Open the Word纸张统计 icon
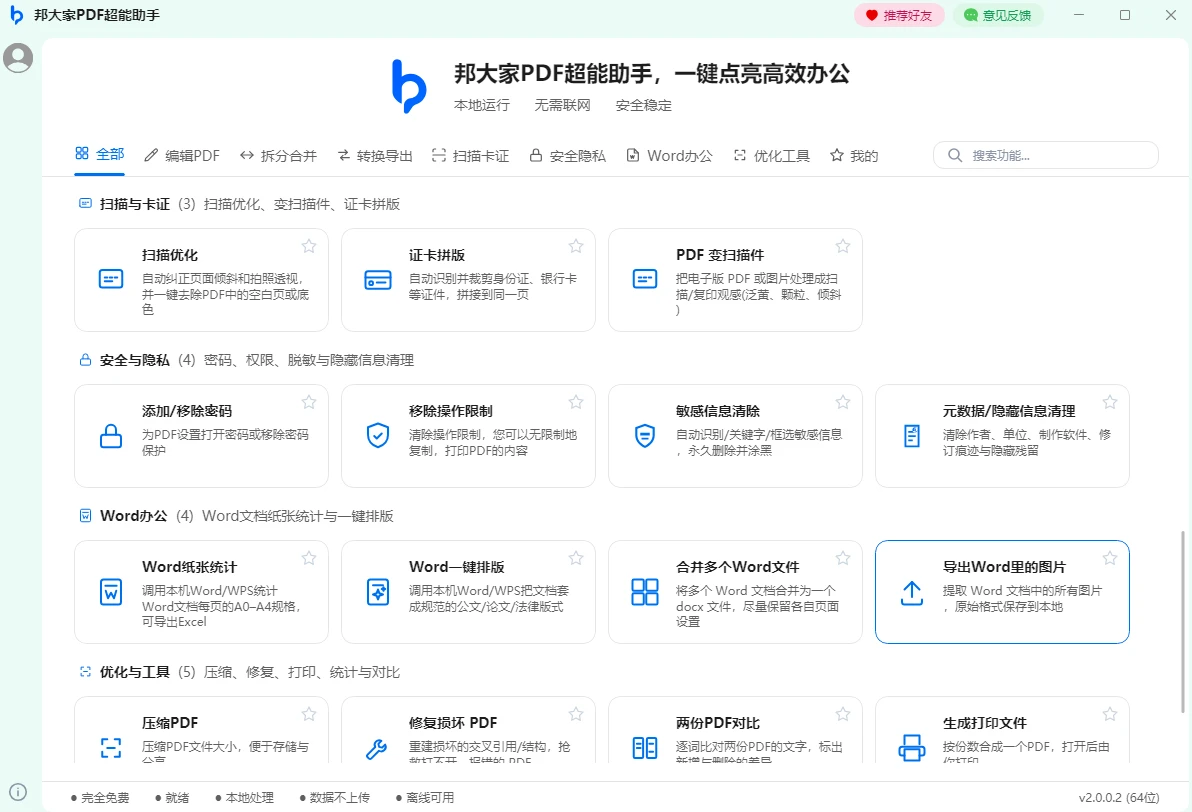 click(111, 592)
